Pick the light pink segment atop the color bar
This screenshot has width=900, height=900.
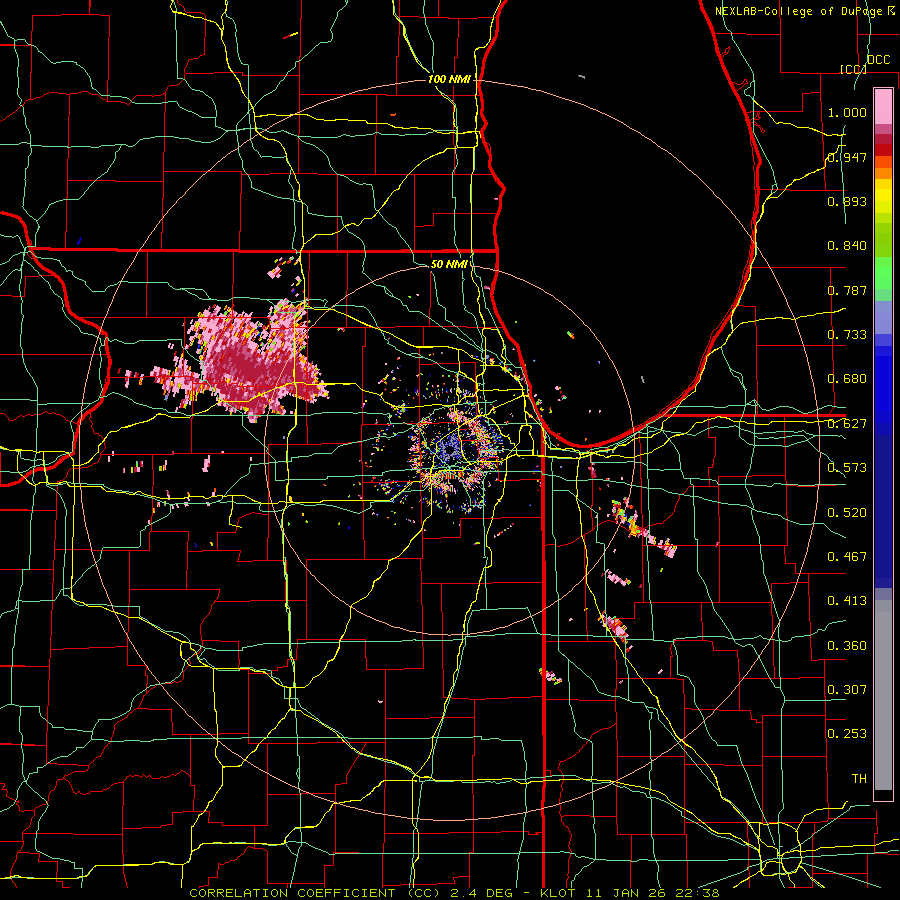[883, 107]
